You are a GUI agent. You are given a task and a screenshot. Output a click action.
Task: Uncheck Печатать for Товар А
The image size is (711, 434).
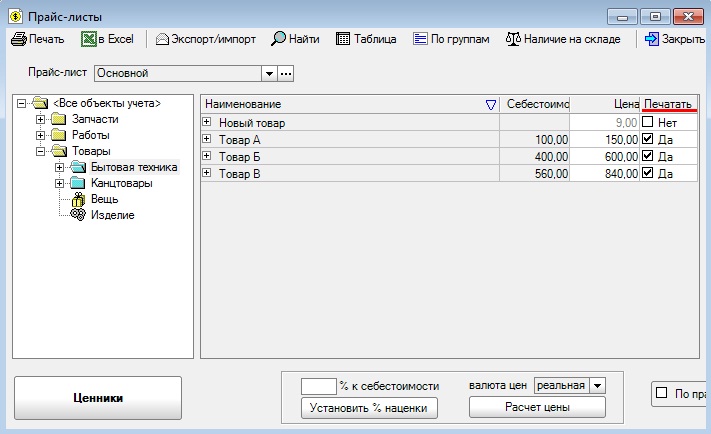648,138
